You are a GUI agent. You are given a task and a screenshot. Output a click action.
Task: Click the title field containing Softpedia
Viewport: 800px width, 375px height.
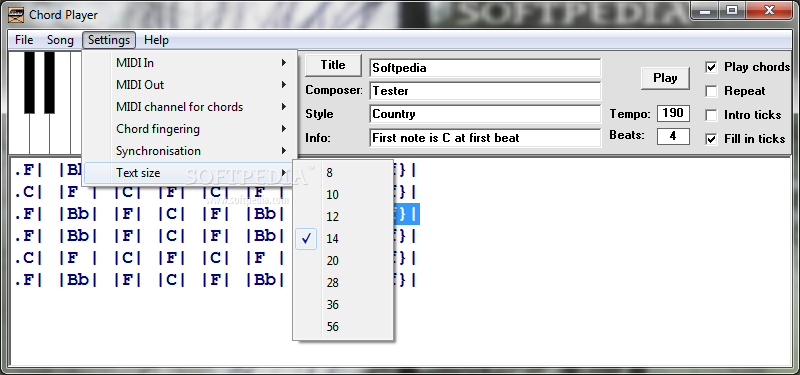[485, 68]
